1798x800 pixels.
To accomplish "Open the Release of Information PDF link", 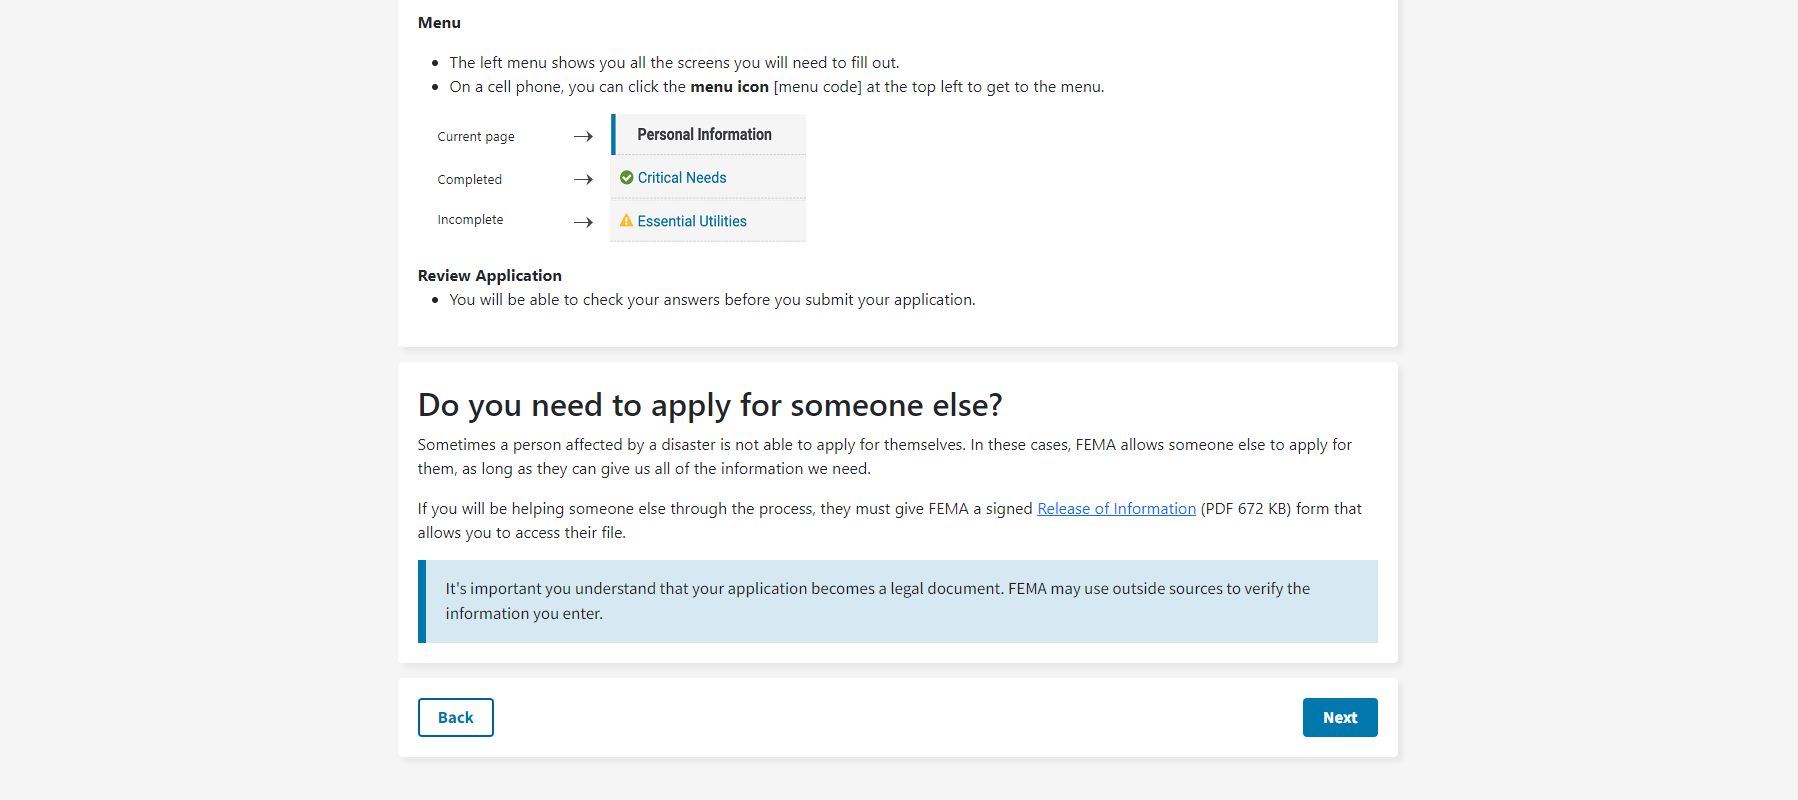I will (x=1116, y=509).
